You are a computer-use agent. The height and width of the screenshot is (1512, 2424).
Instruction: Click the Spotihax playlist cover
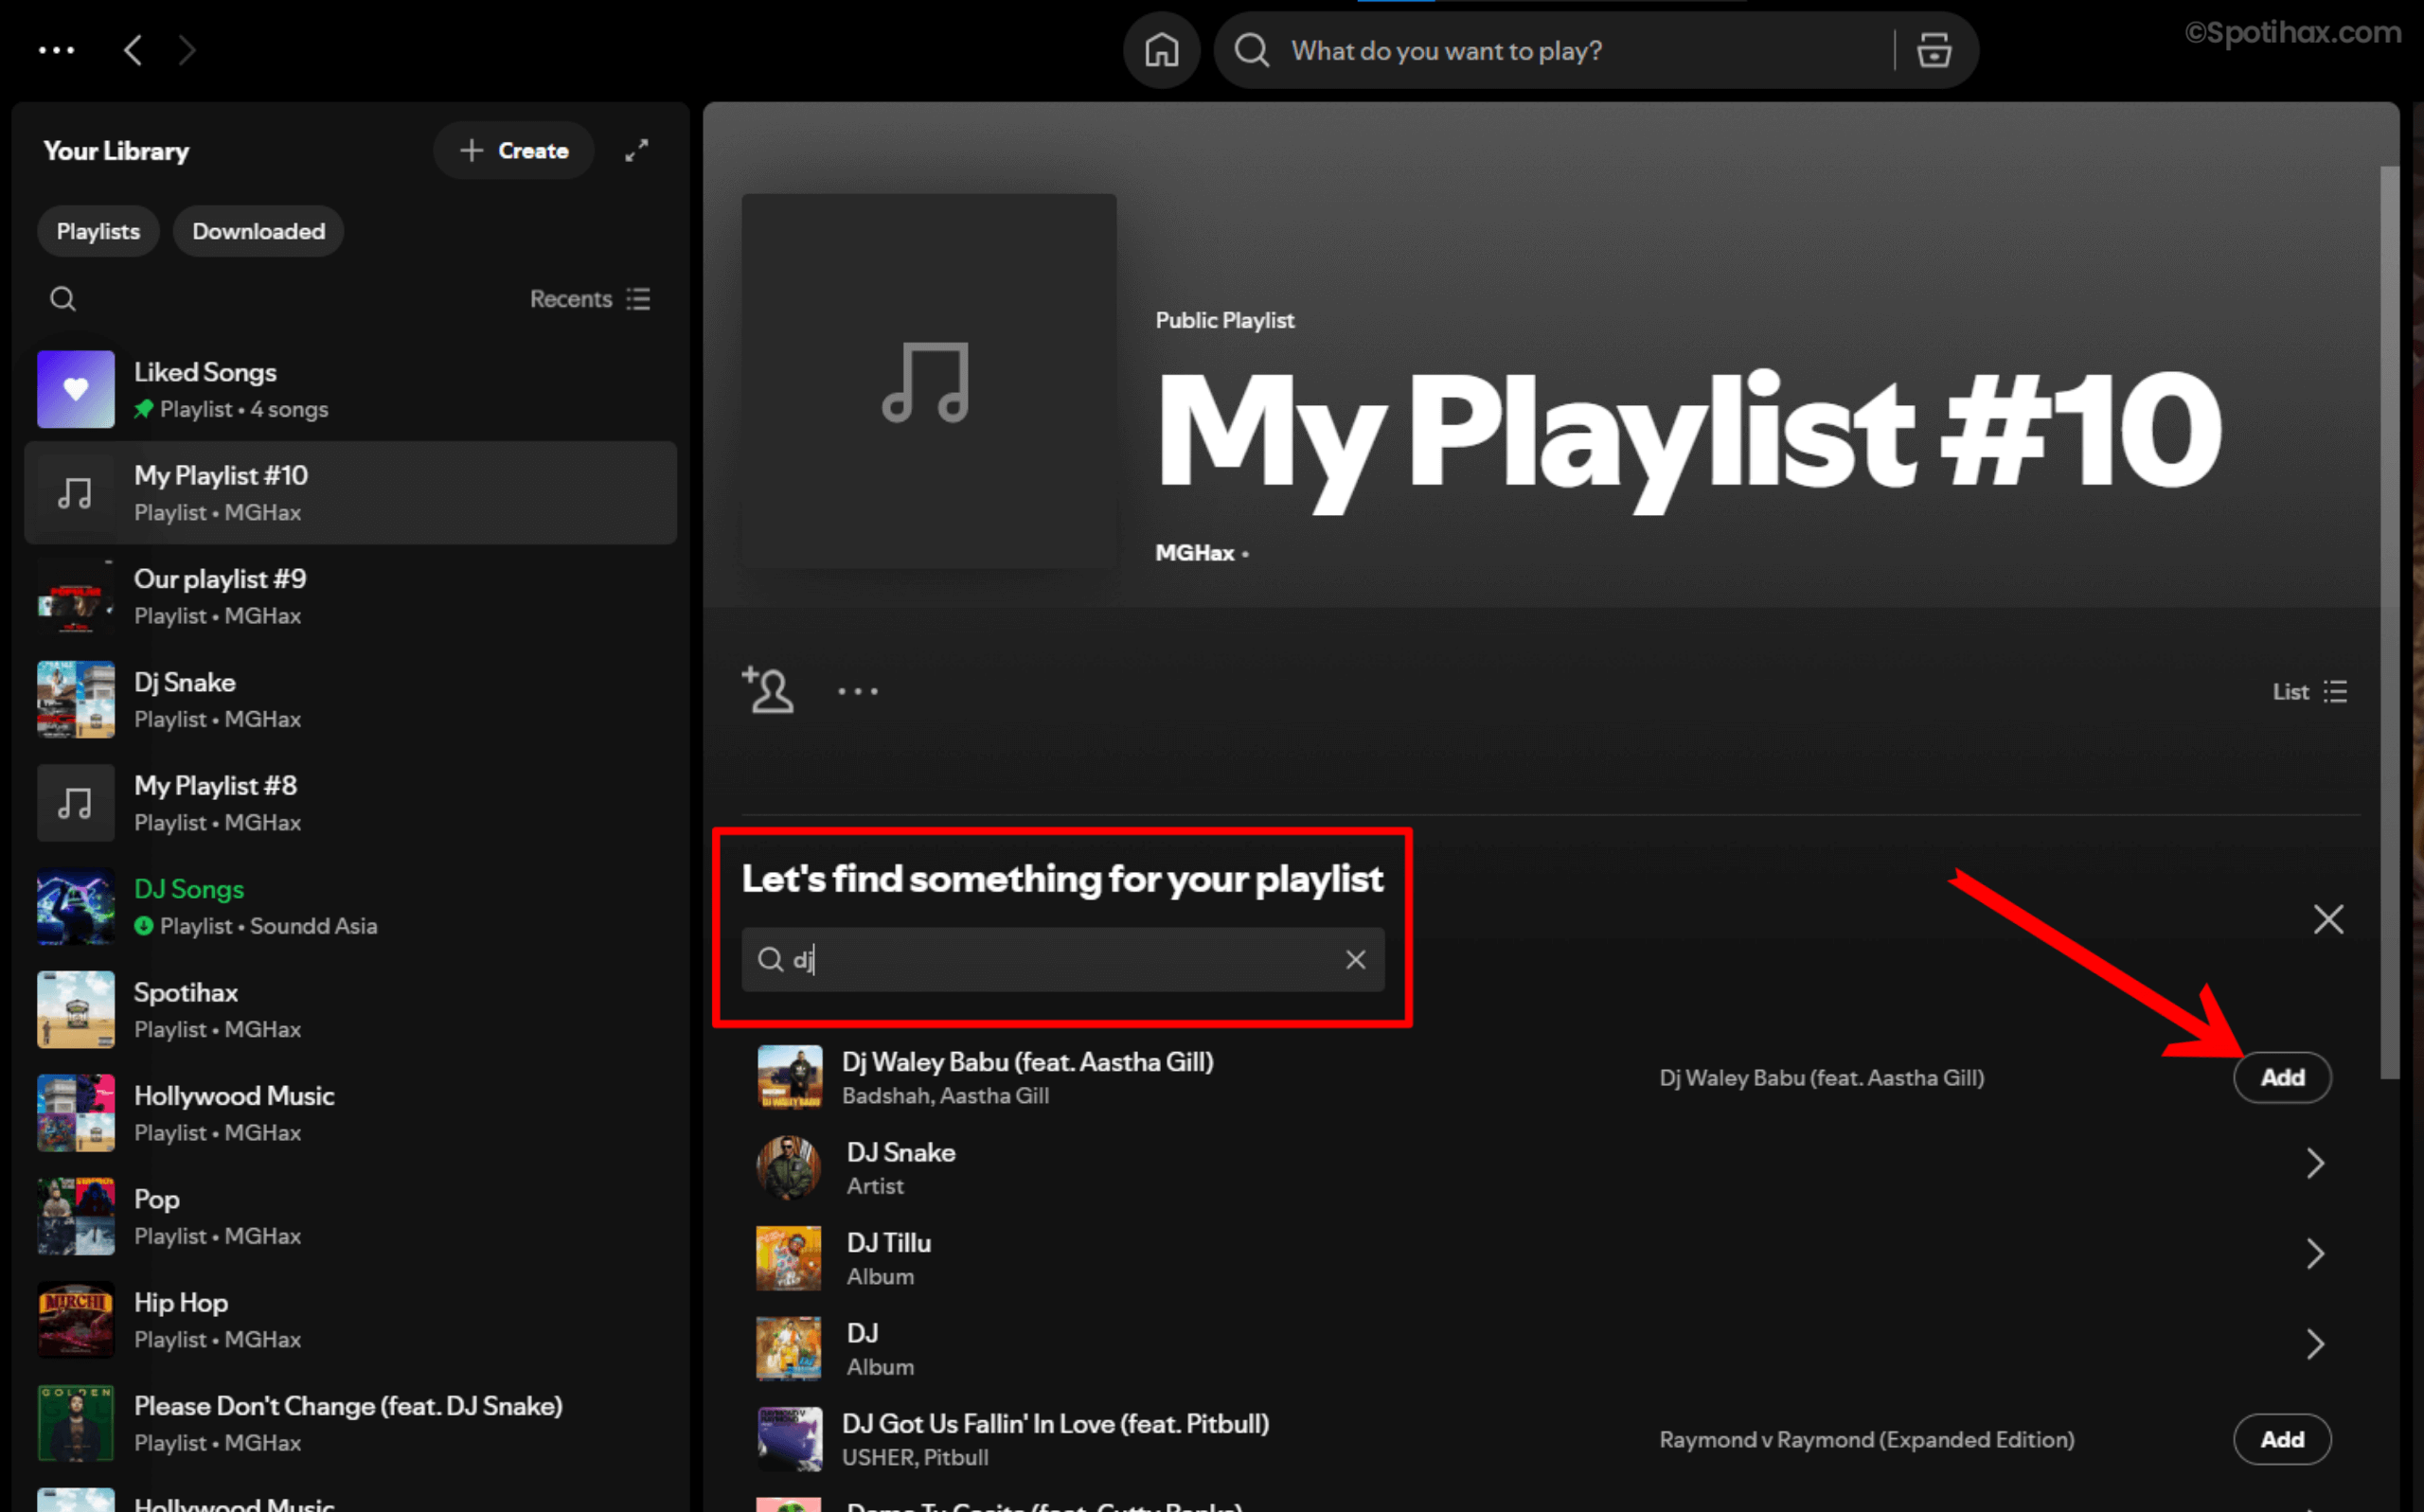tap(76, 1010)
